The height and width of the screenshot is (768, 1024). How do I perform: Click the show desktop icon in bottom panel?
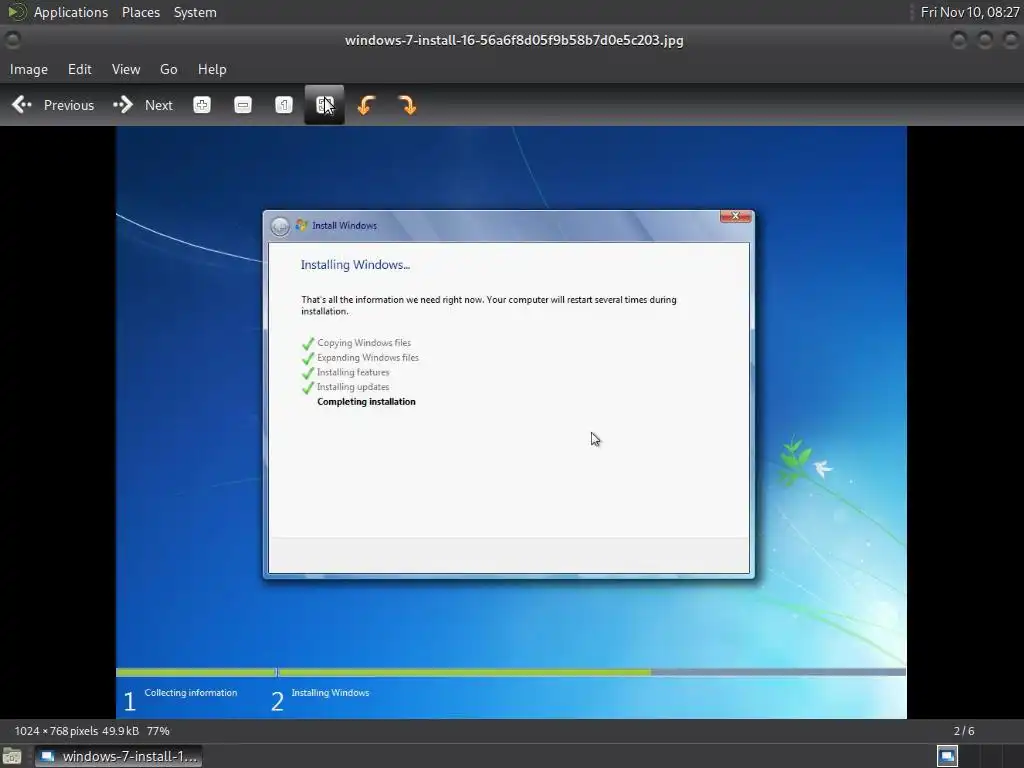coord(12,756)
